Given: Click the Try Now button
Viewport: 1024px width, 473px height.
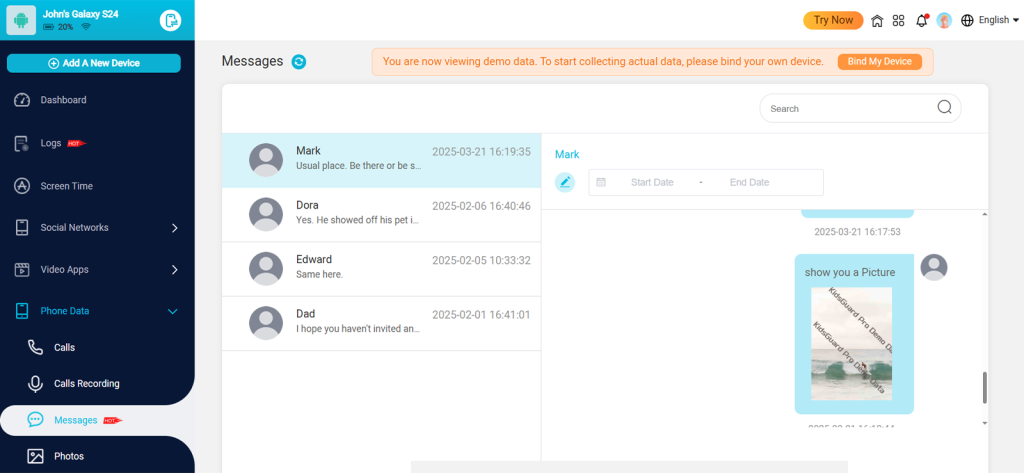Looking at the screenshot, I should [833, 20].
